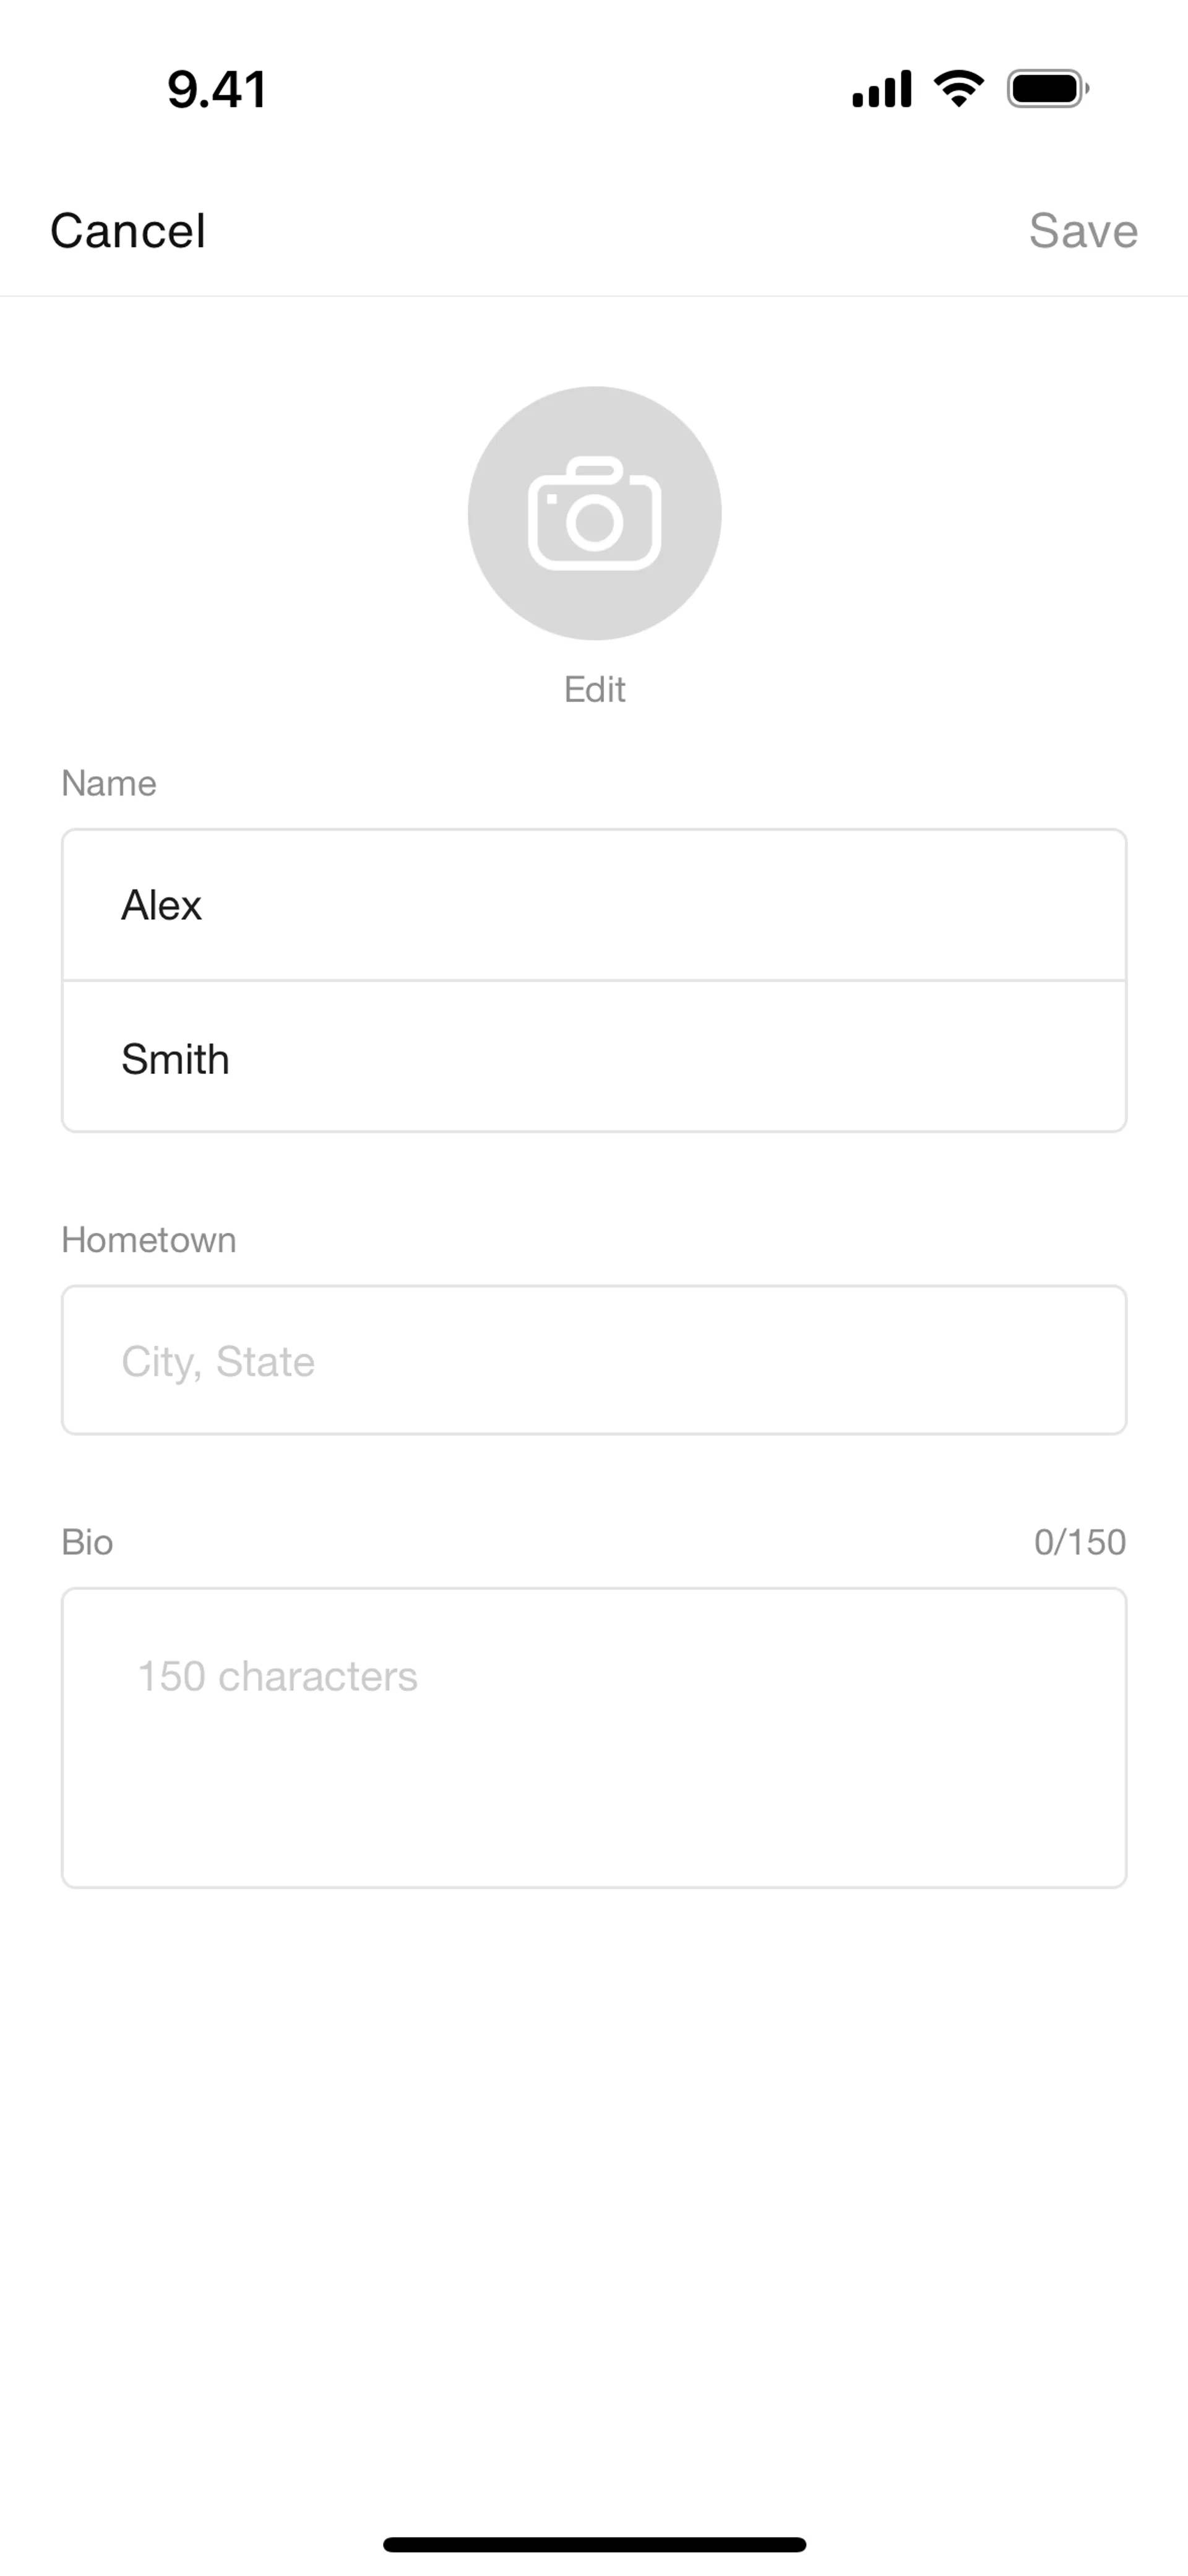
Task: Focus the first name field containing Alex
Action: (x=594, y=905)
